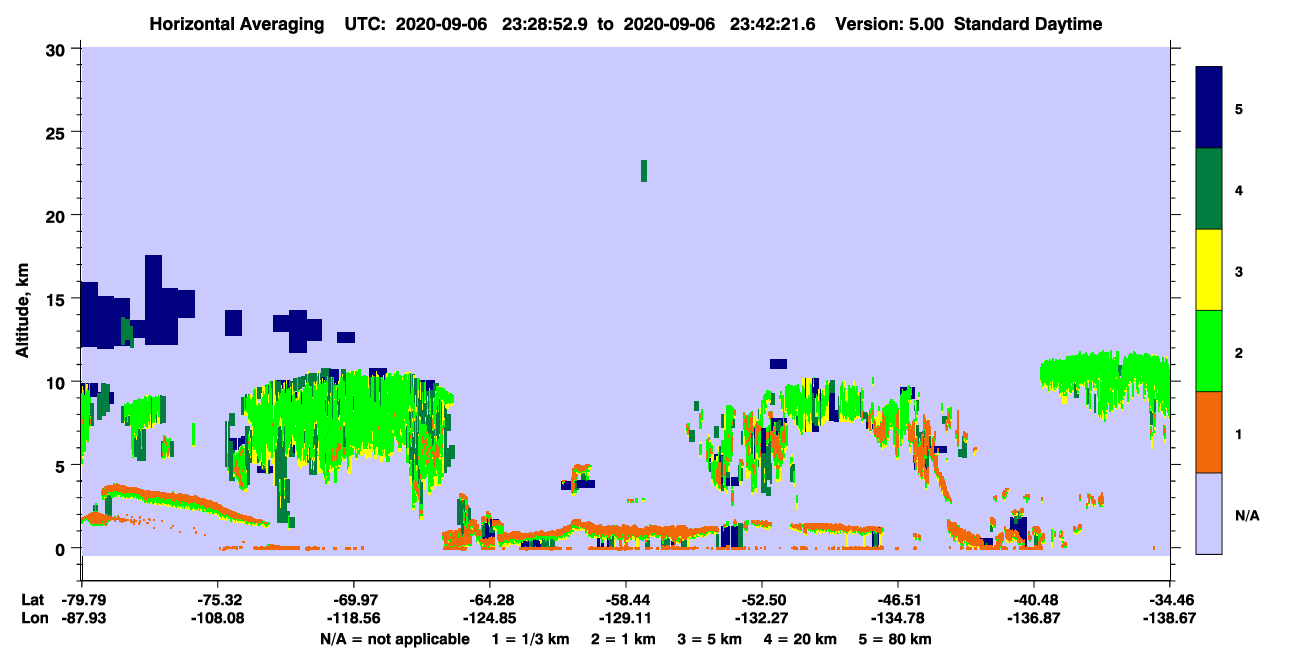Screen dimensions: 1300x667
Task: Click the lavender N/A color bar segment
Action: pyautogui.click(x=1209, y=513)
